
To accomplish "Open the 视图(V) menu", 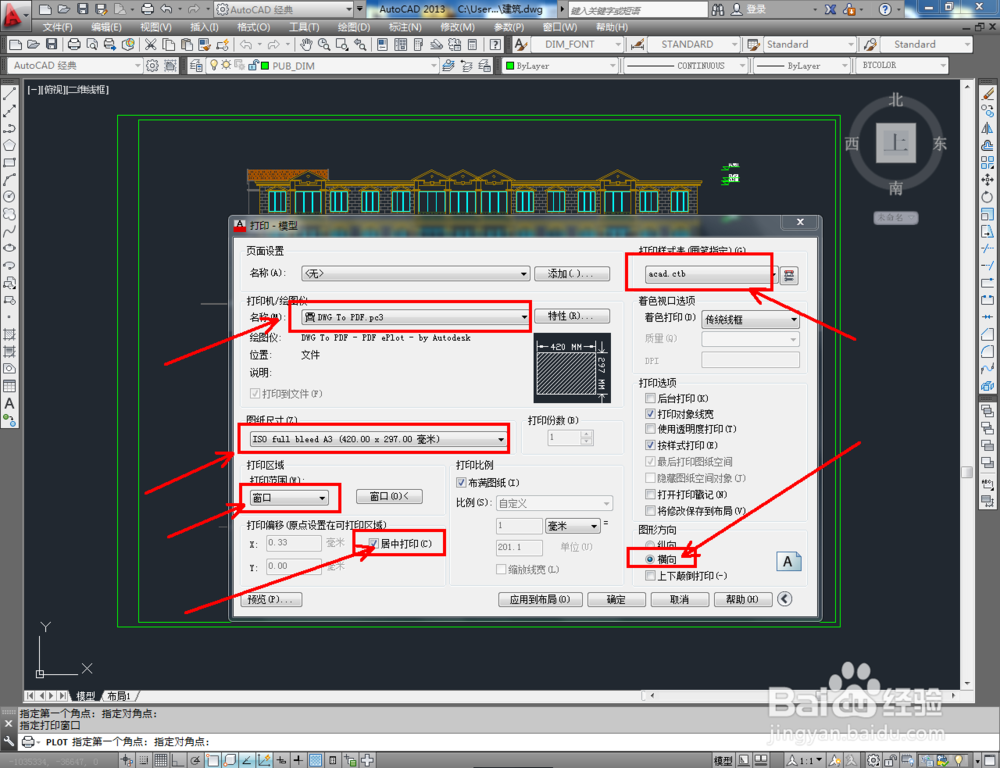I will coord(156,27).
